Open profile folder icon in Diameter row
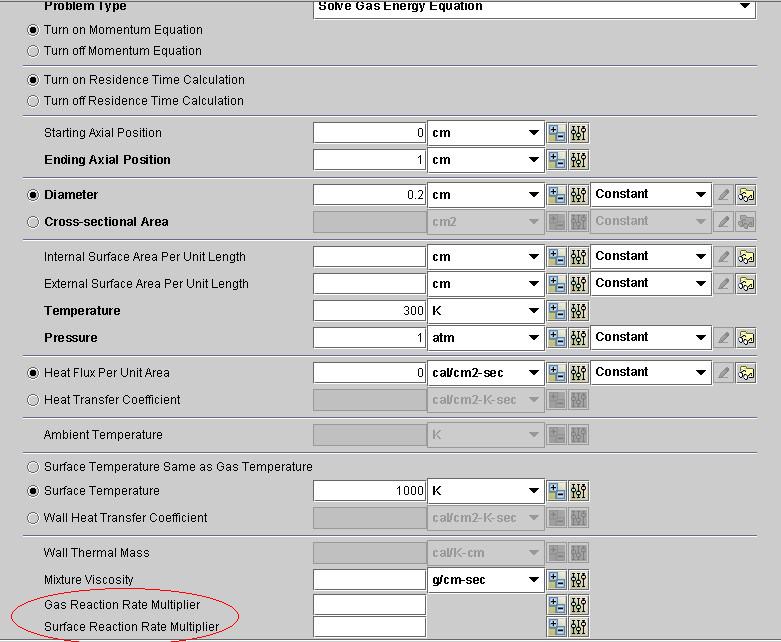781x642 pixels. point(746,195)
